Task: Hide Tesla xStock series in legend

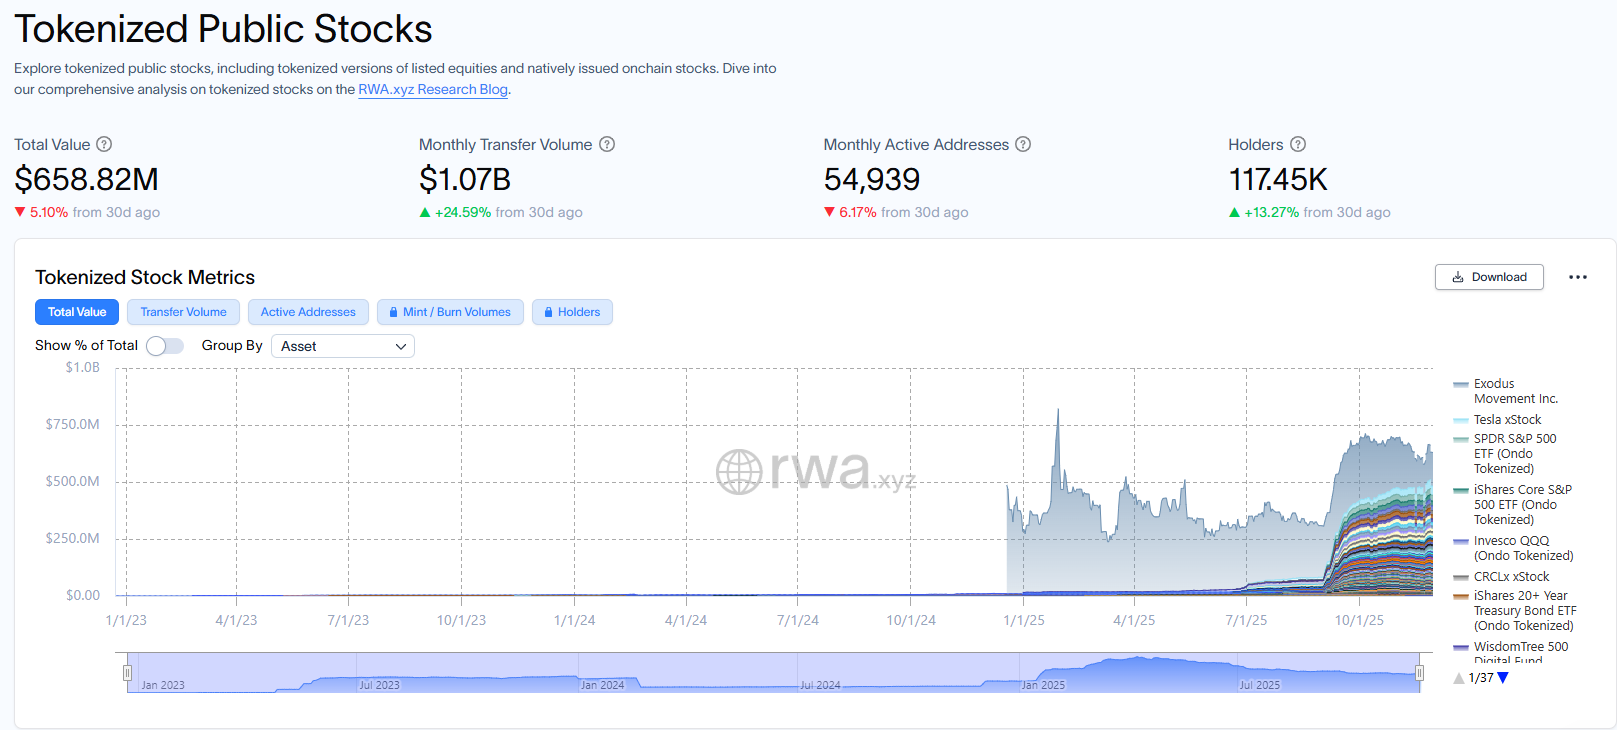Action: 1507,420
